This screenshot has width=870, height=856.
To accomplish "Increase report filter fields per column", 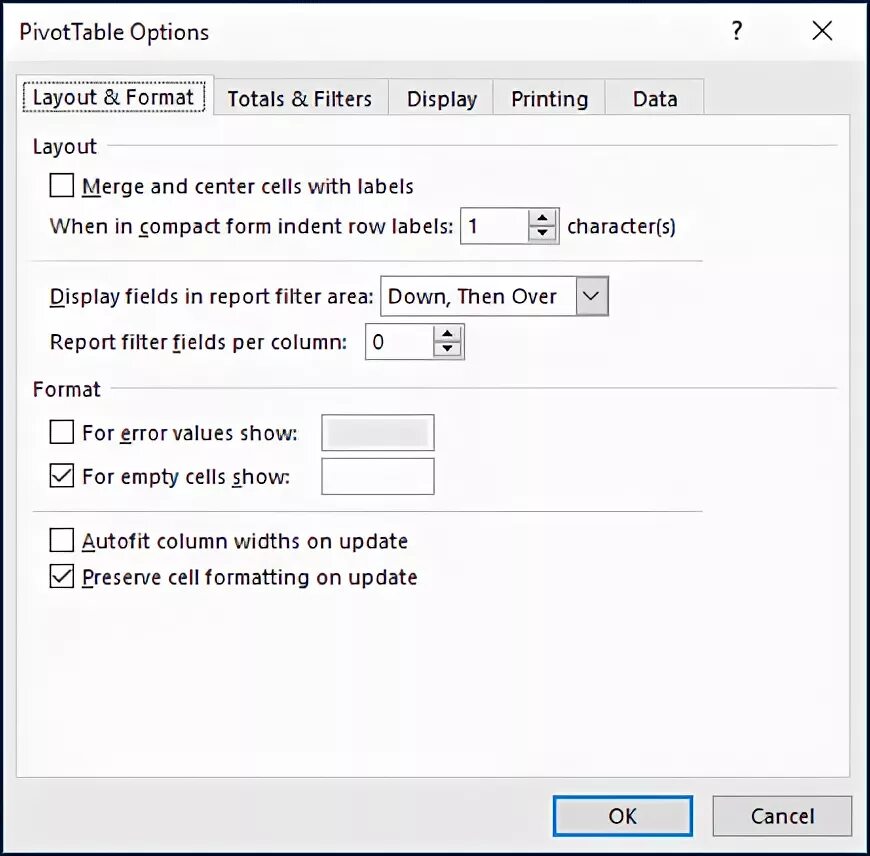I will 447,334.
